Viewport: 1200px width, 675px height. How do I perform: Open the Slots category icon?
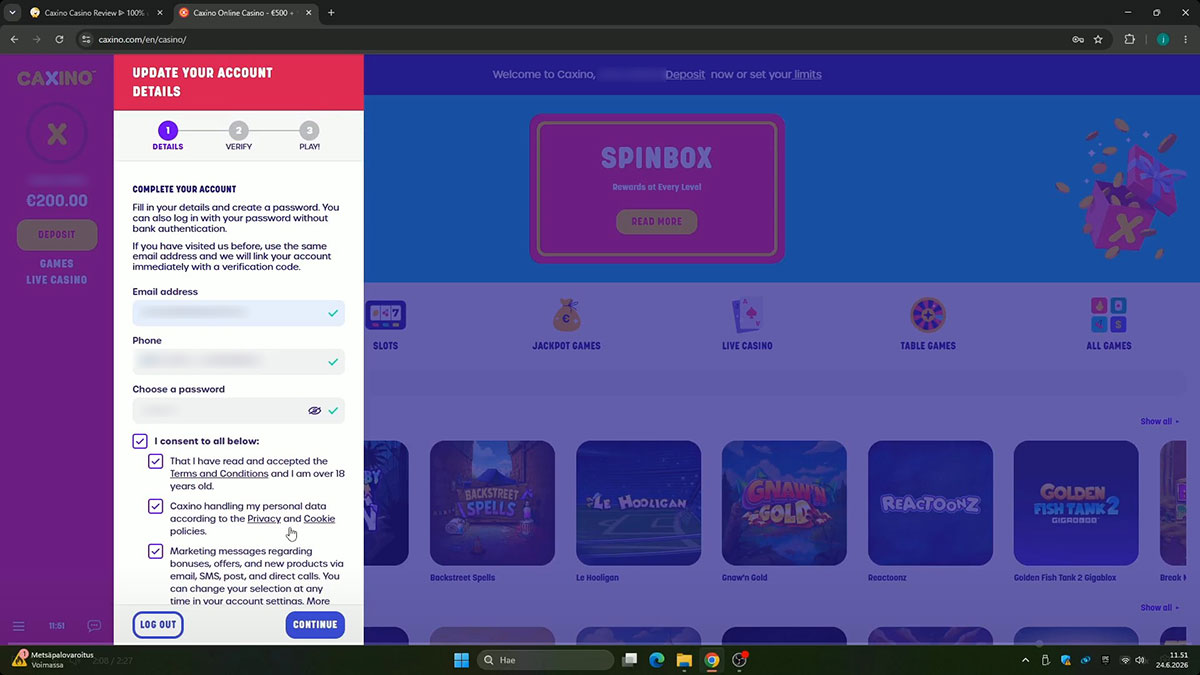(385, 316)
